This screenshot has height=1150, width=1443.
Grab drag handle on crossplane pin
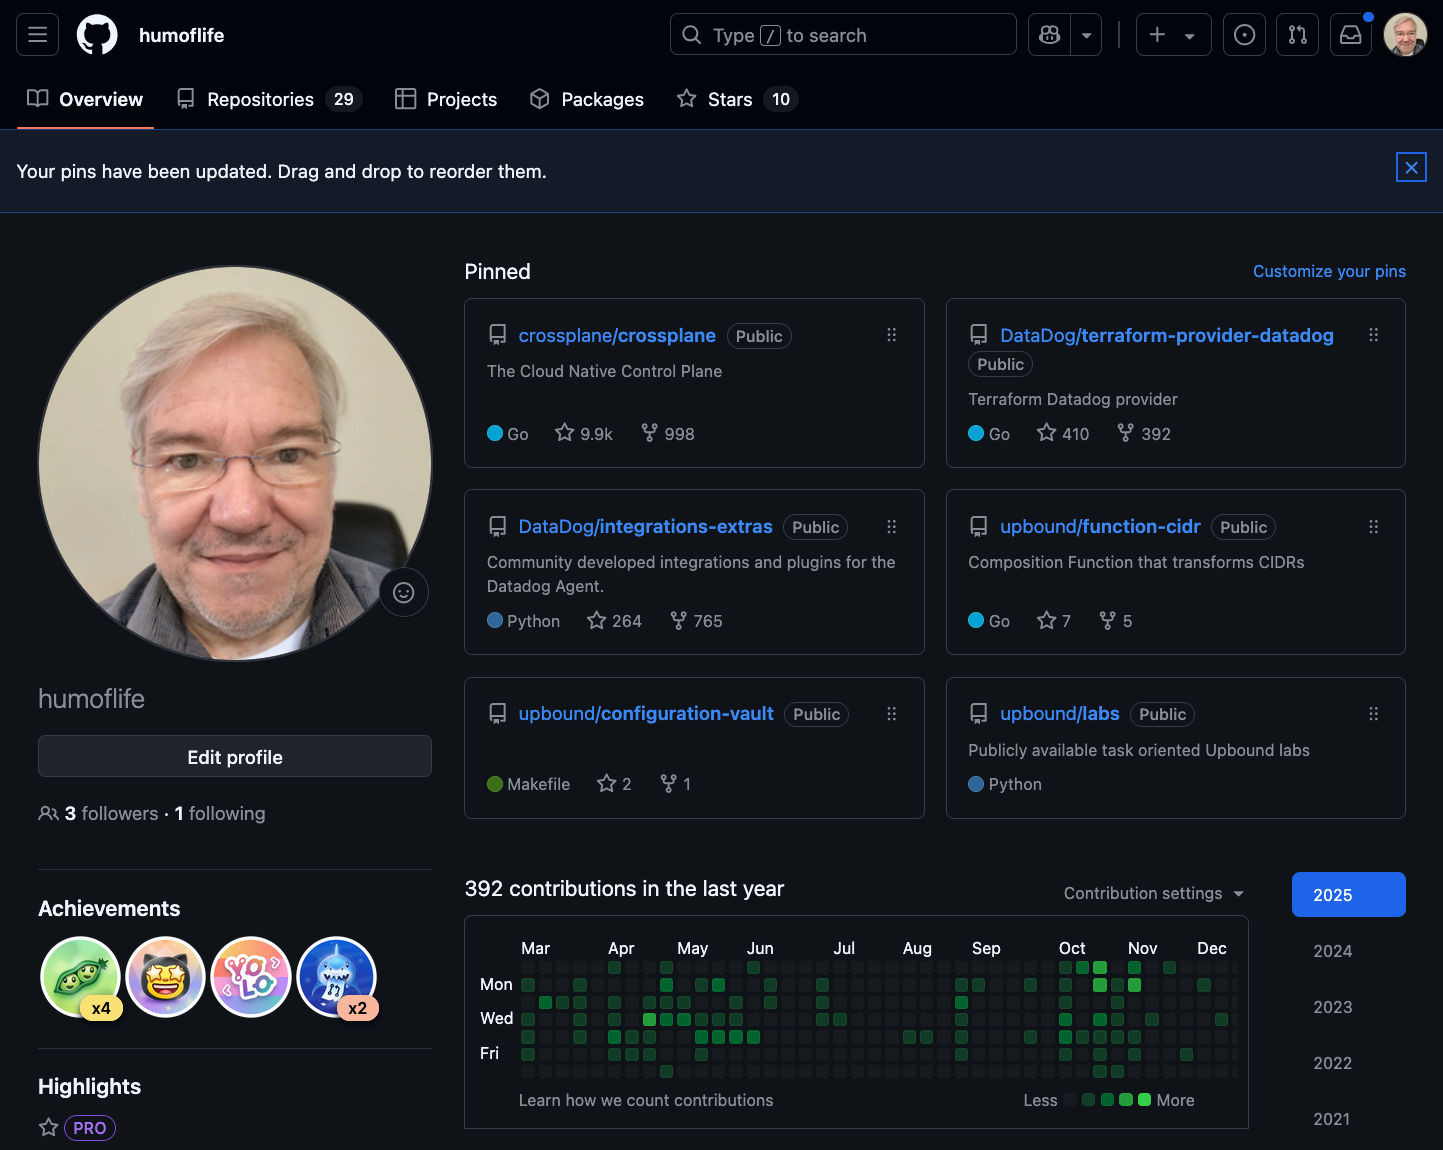[891, 335]
